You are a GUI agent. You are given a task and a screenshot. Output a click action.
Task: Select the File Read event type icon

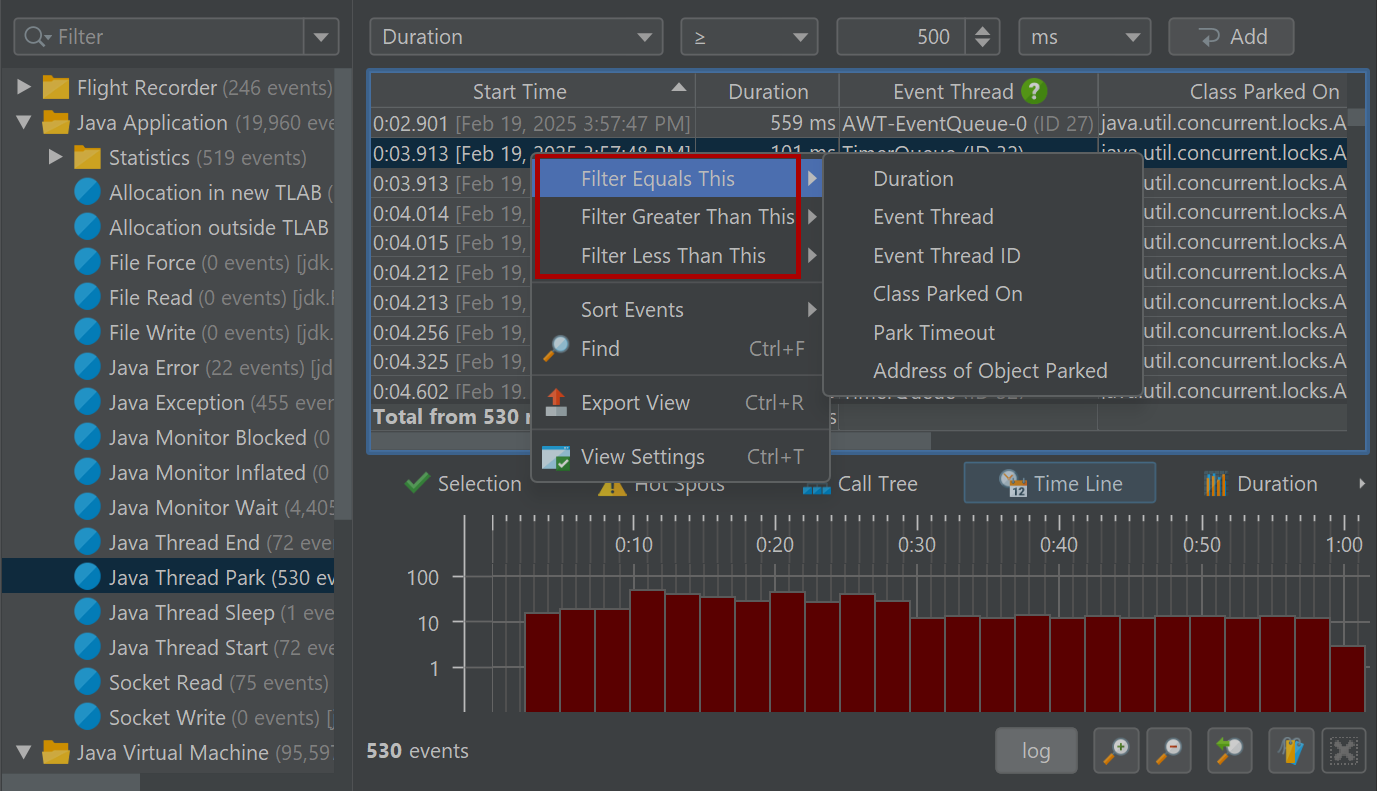(89, 298)
